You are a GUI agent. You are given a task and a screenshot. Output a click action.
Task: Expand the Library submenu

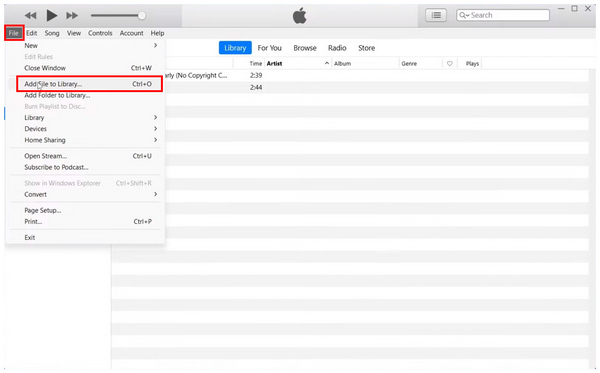pos(85,117)
